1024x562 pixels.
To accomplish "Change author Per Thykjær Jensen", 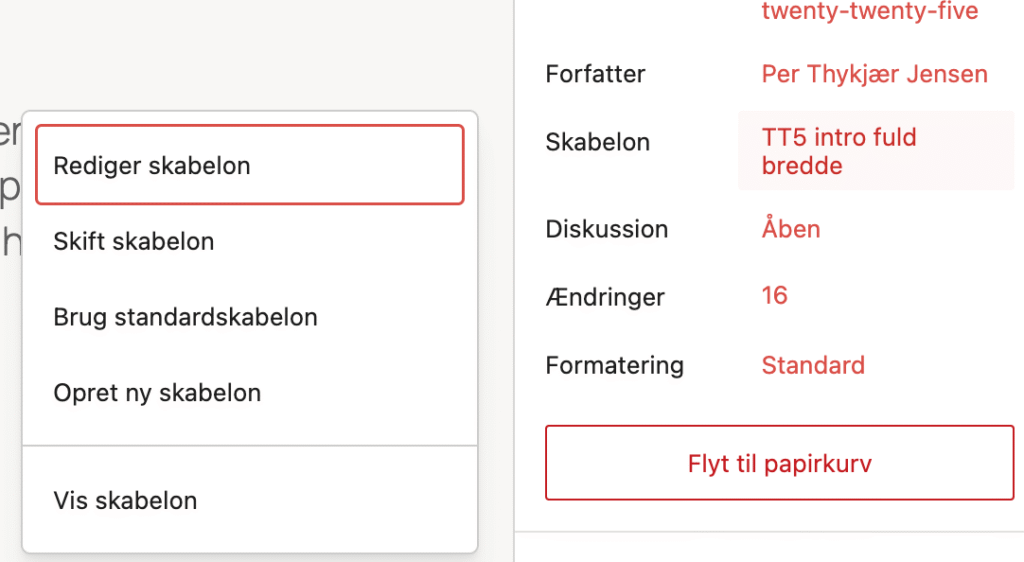I will (874, 74).
